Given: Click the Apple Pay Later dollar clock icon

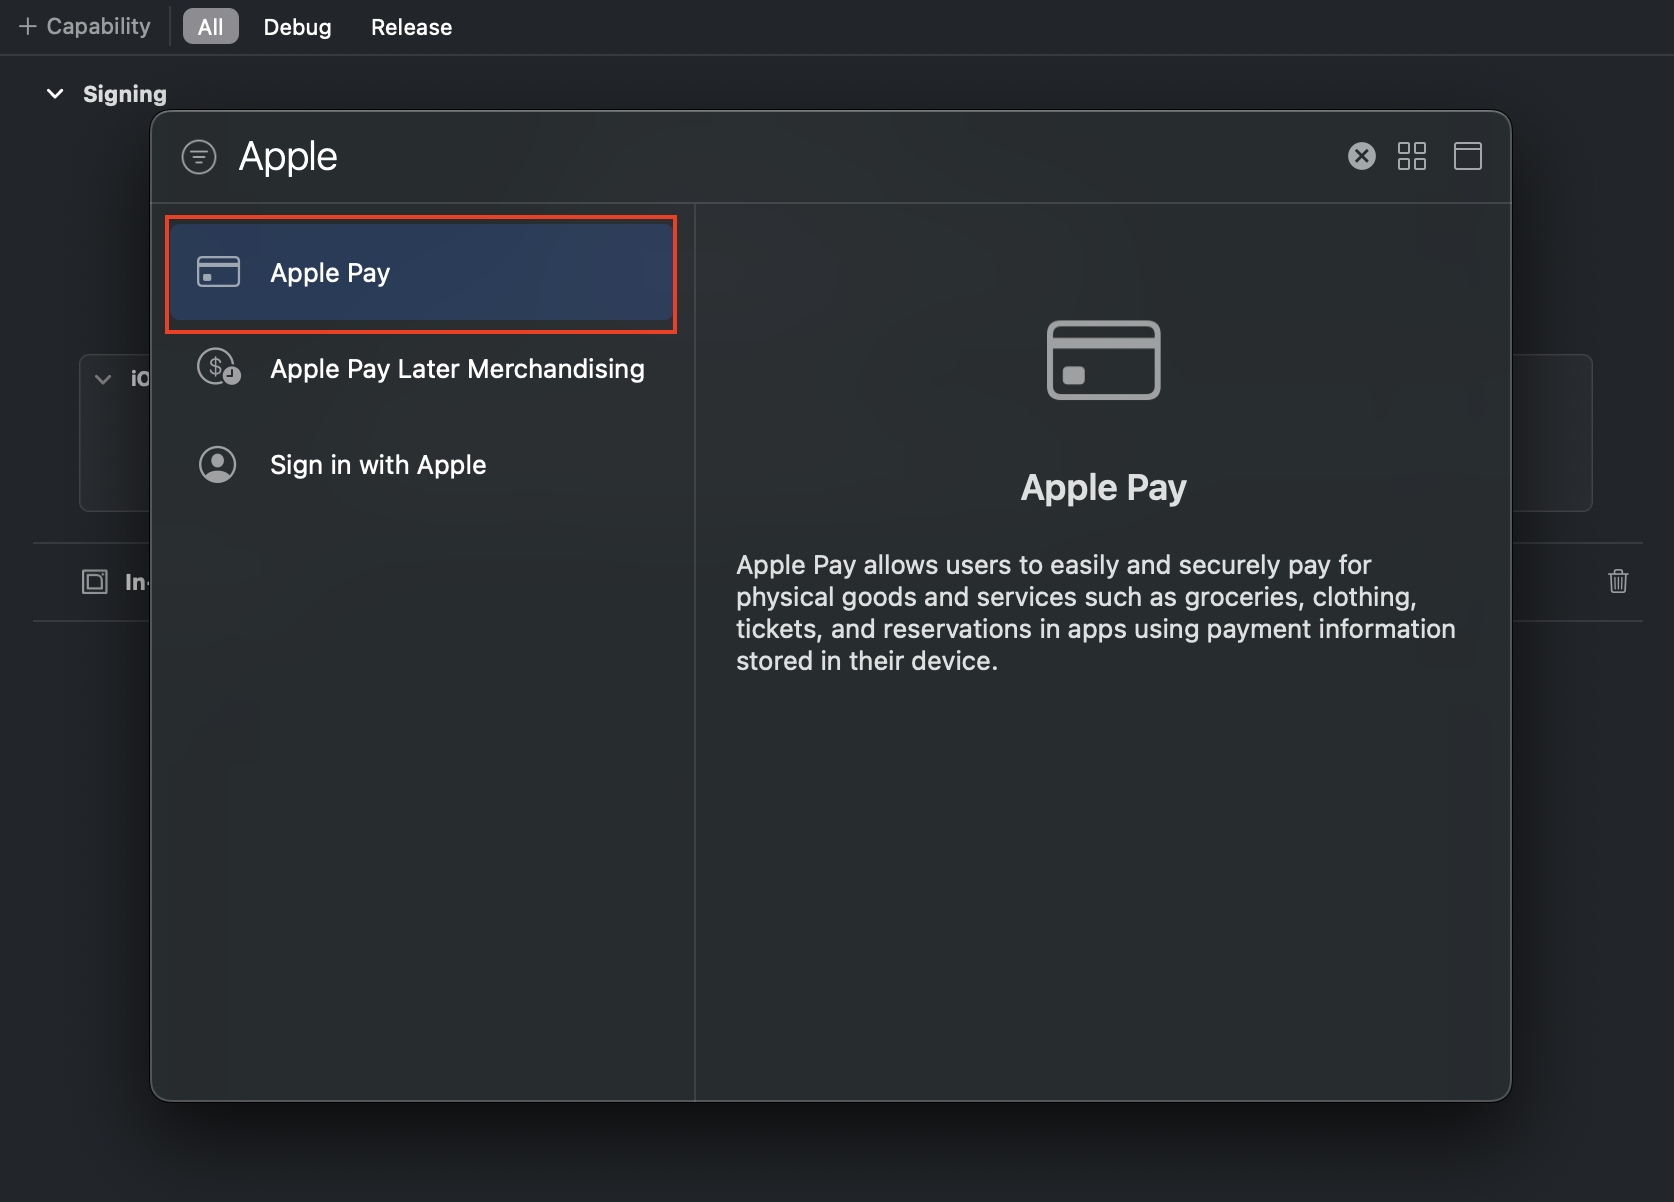Looking at the screenshot, I should pyautogui.click(x=218, y=367).
